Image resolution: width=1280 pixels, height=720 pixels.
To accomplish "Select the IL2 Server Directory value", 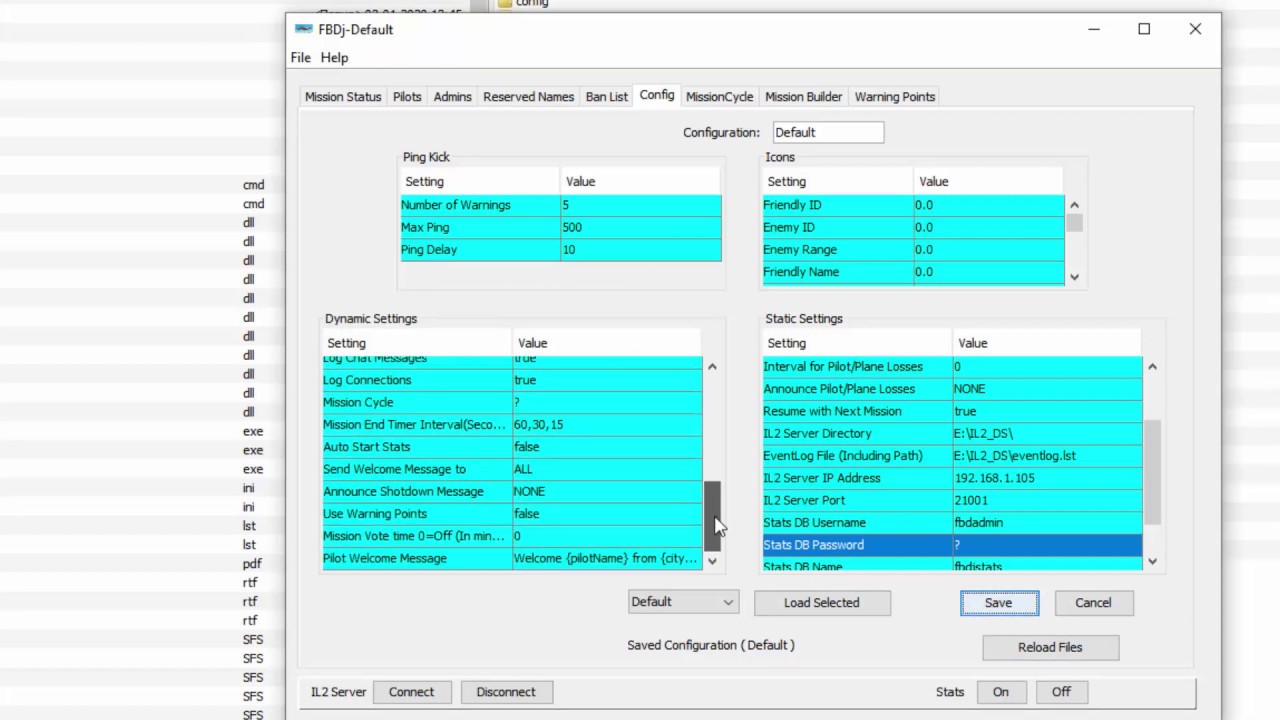I will pyautogui.click(x=1047, y=433).
